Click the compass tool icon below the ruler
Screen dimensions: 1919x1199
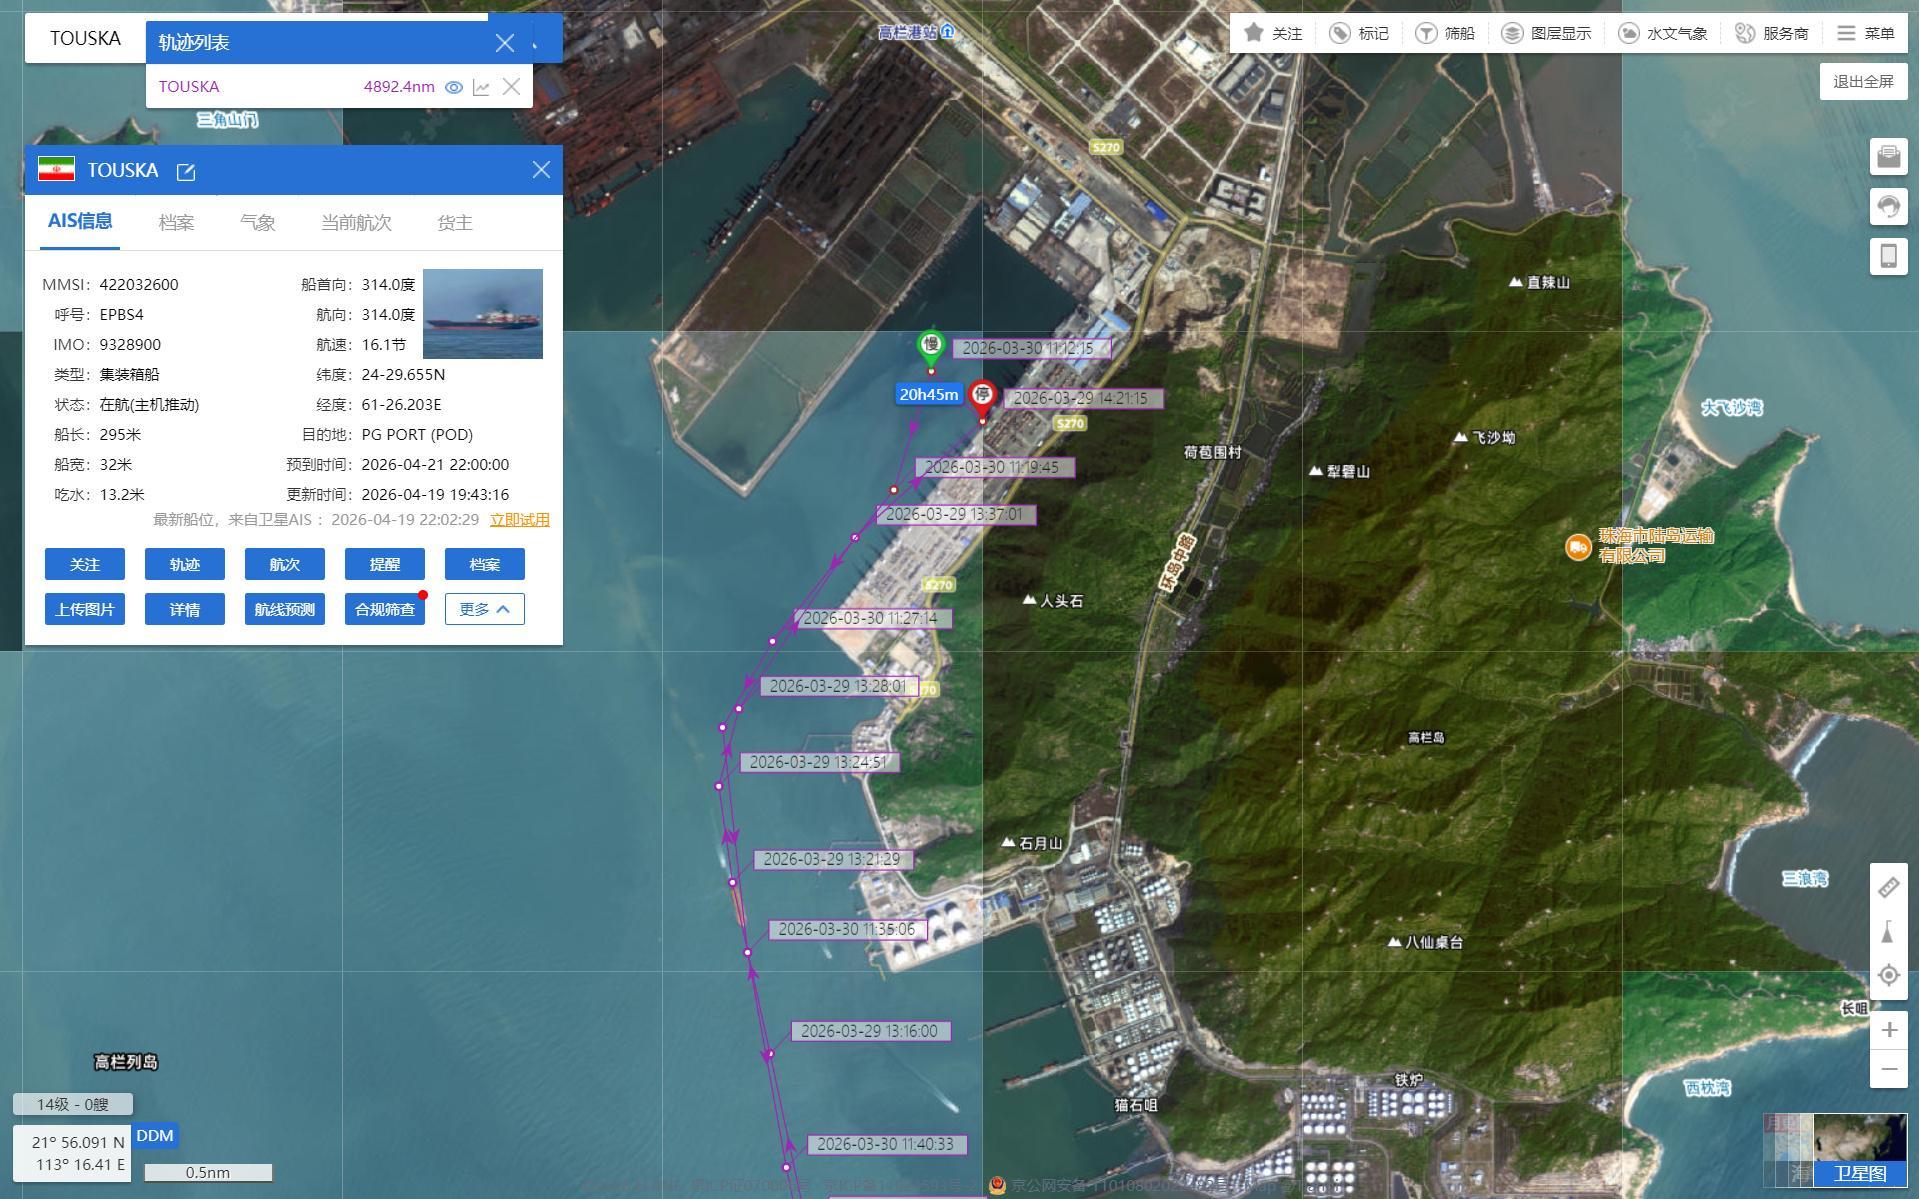[x=1888, y=932]
